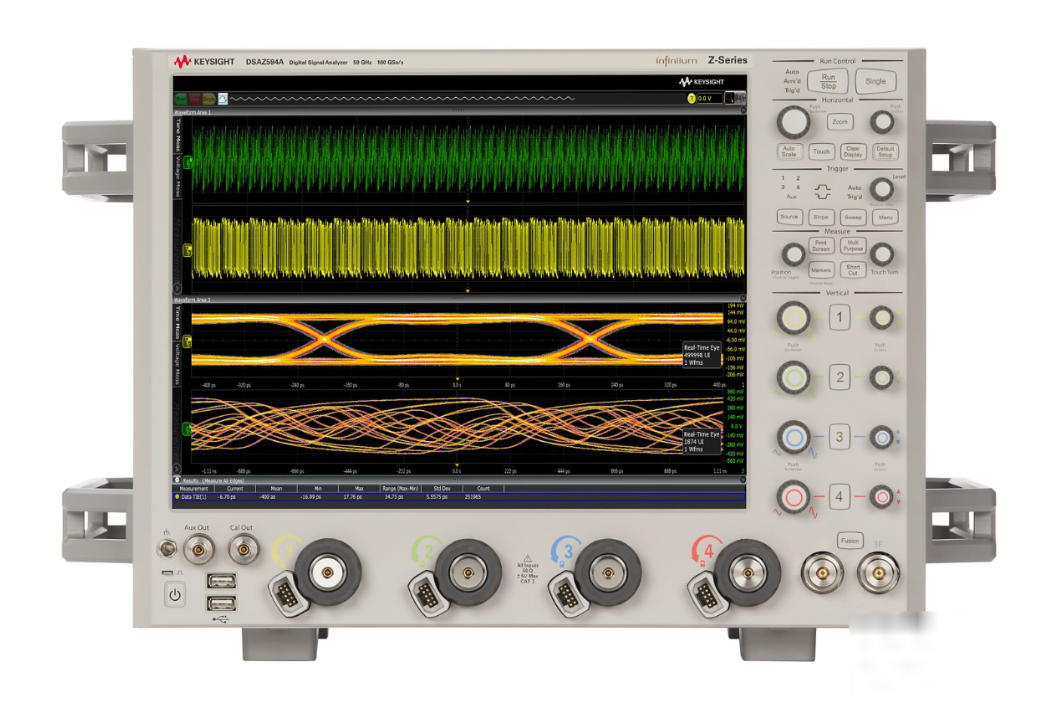This screenshot has height=724, width=1049.
Task: Activate horizontal Zoom mode
Action: [x=840, y=122]
